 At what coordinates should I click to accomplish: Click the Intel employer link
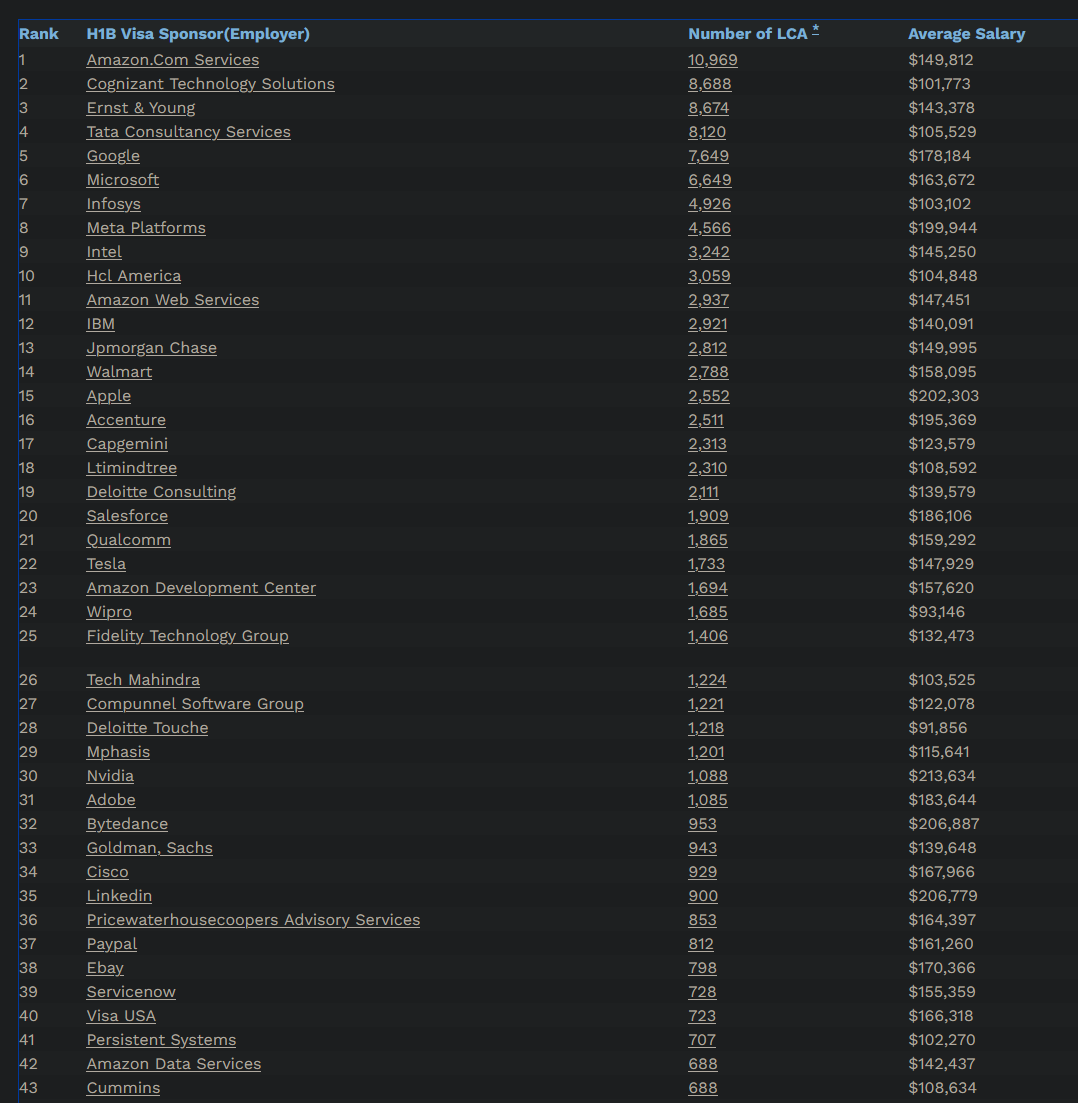(x=104, y=252)
